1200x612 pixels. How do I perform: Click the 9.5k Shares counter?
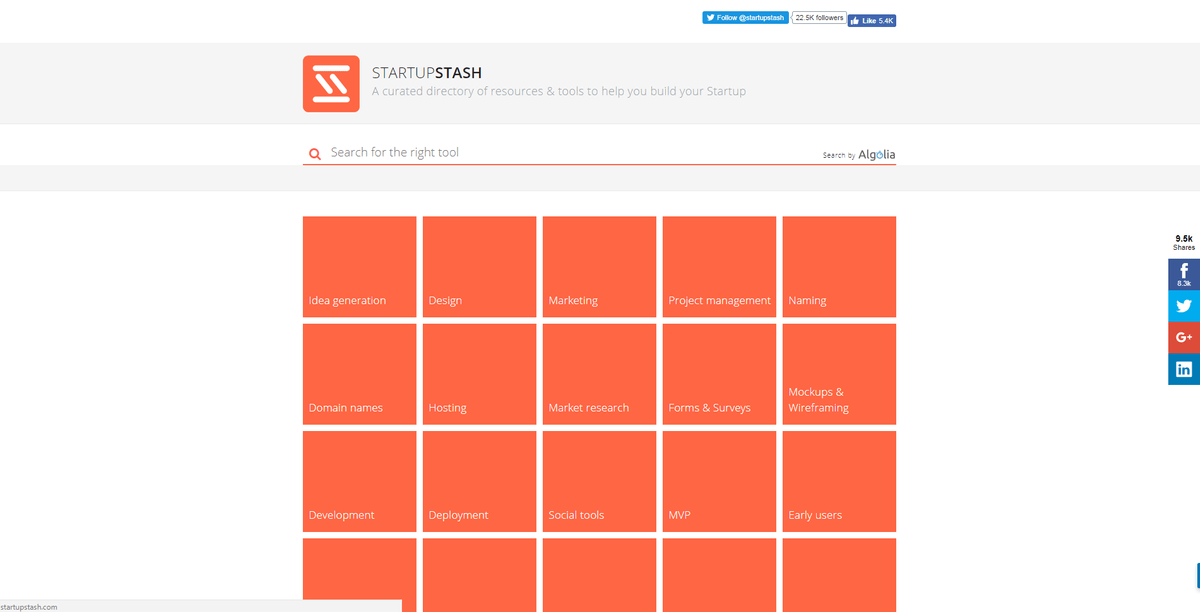(1184, 243)
